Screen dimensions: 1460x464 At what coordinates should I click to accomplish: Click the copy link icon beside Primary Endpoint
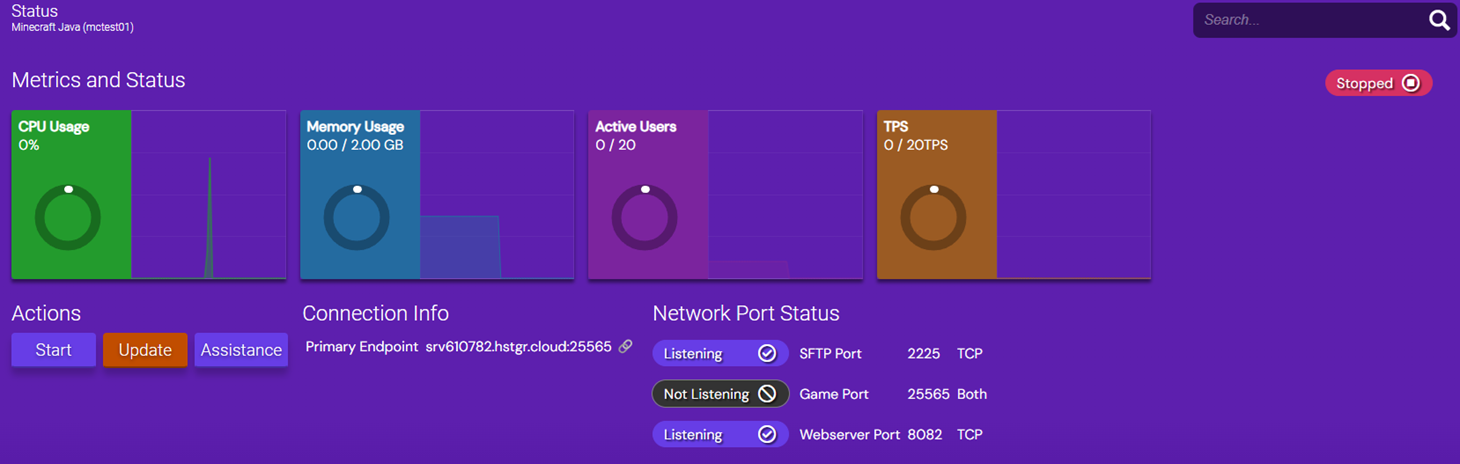click(625, 347)
